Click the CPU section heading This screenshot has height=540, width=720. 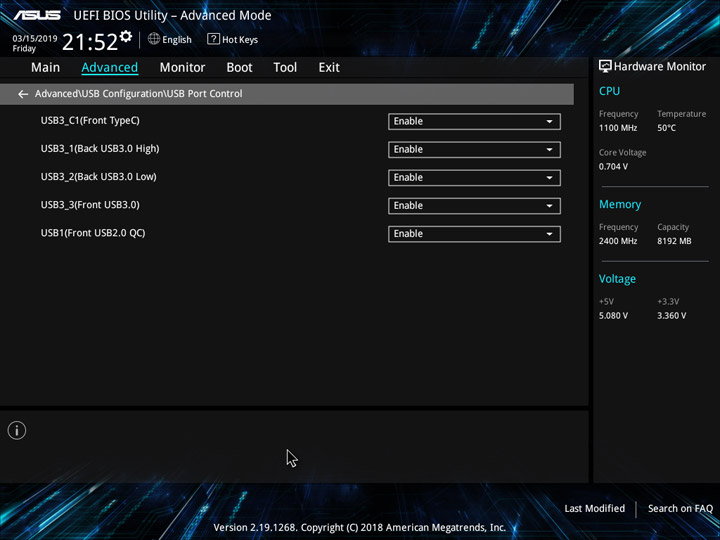(x=609, y=91)
